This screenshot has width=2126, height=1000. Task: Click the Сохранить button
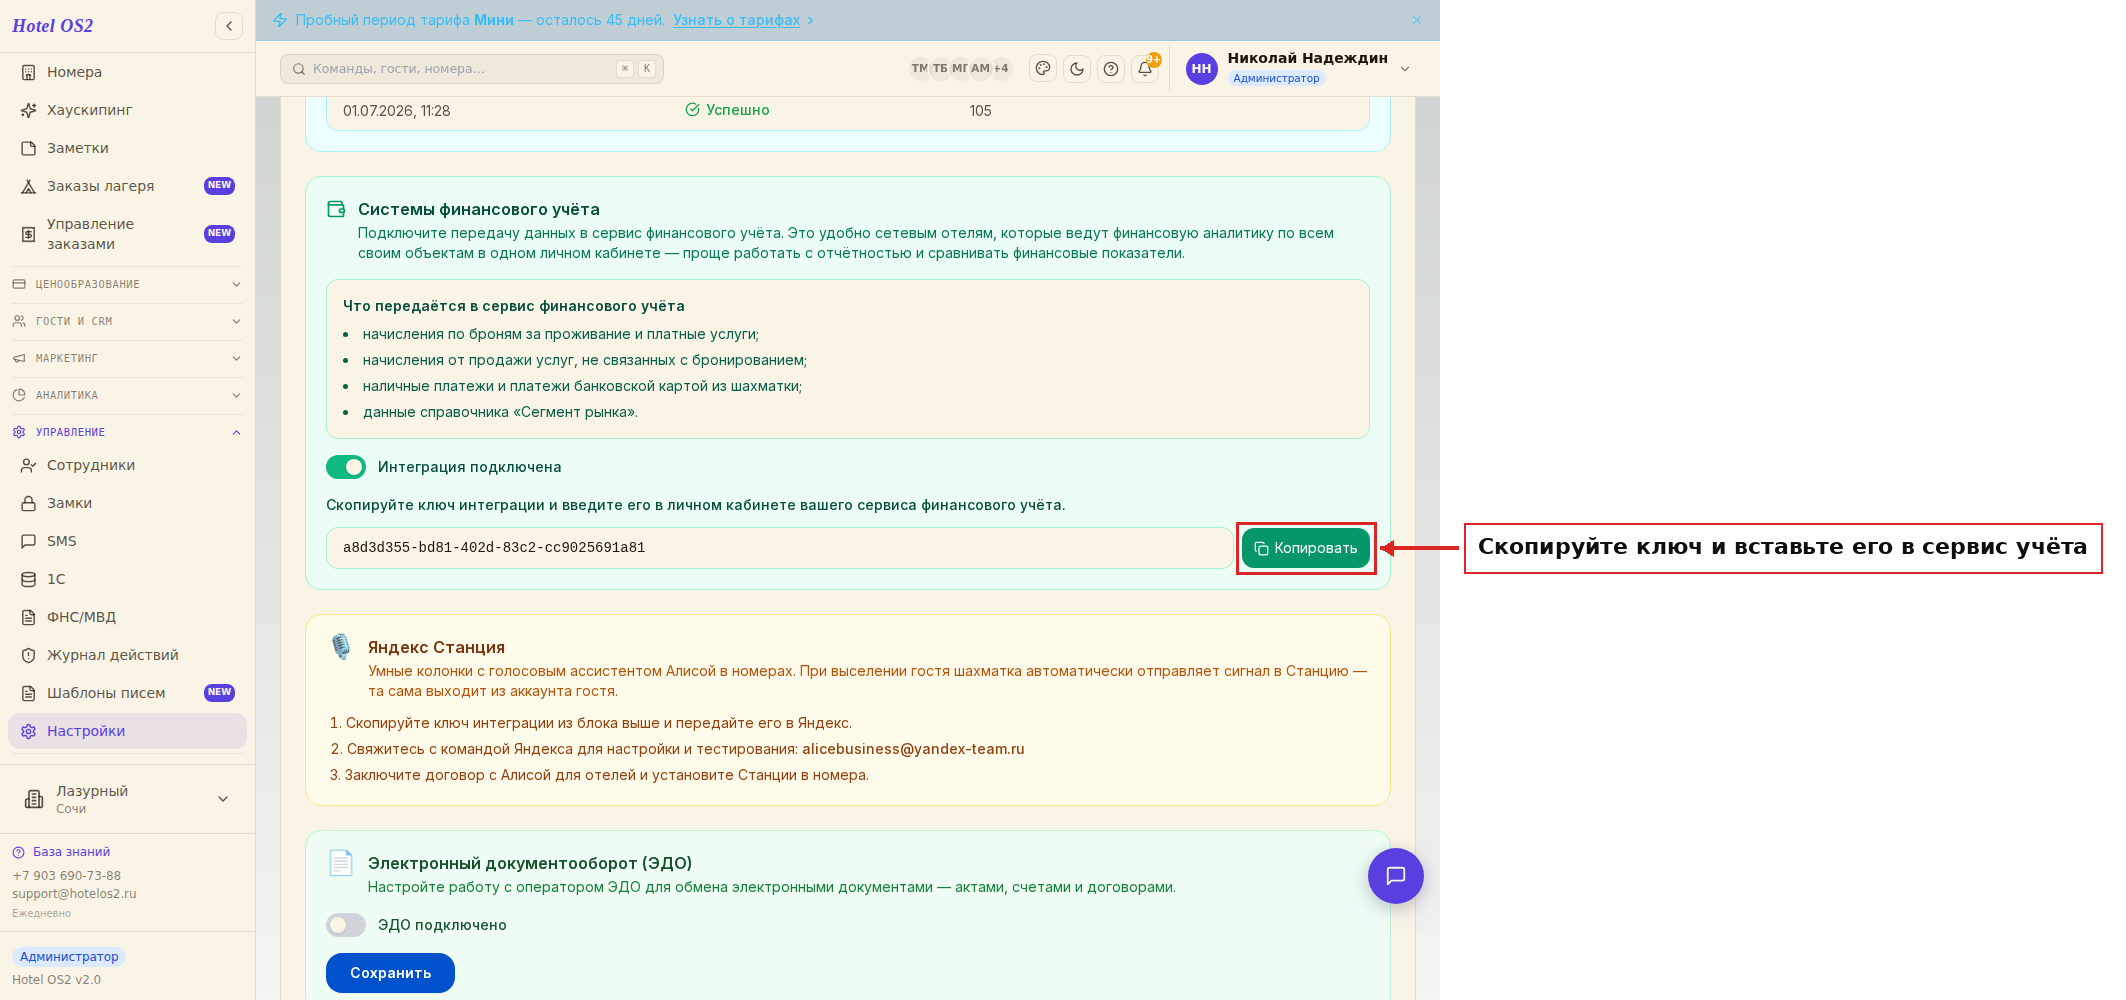point(390,973)
